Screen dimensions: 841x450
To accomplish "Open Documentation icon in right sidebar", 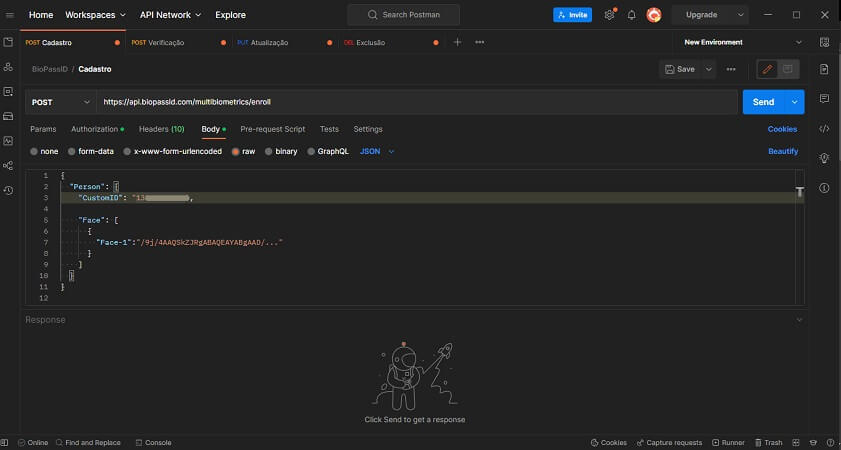I will coord(824,70).
